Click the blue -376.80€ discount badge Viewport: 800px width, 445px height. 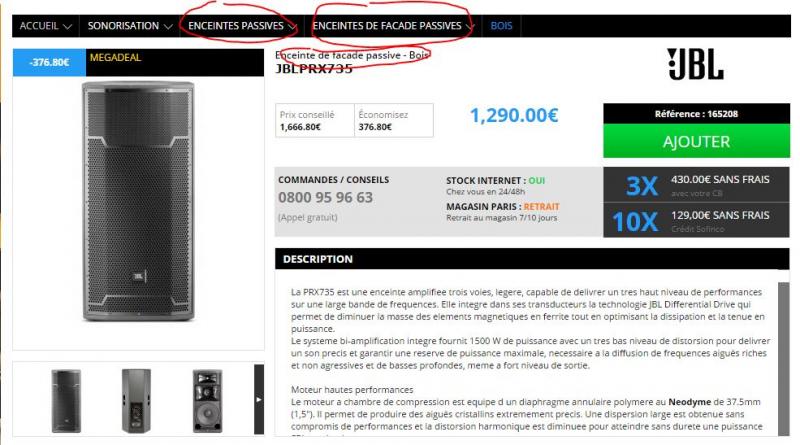49,62
